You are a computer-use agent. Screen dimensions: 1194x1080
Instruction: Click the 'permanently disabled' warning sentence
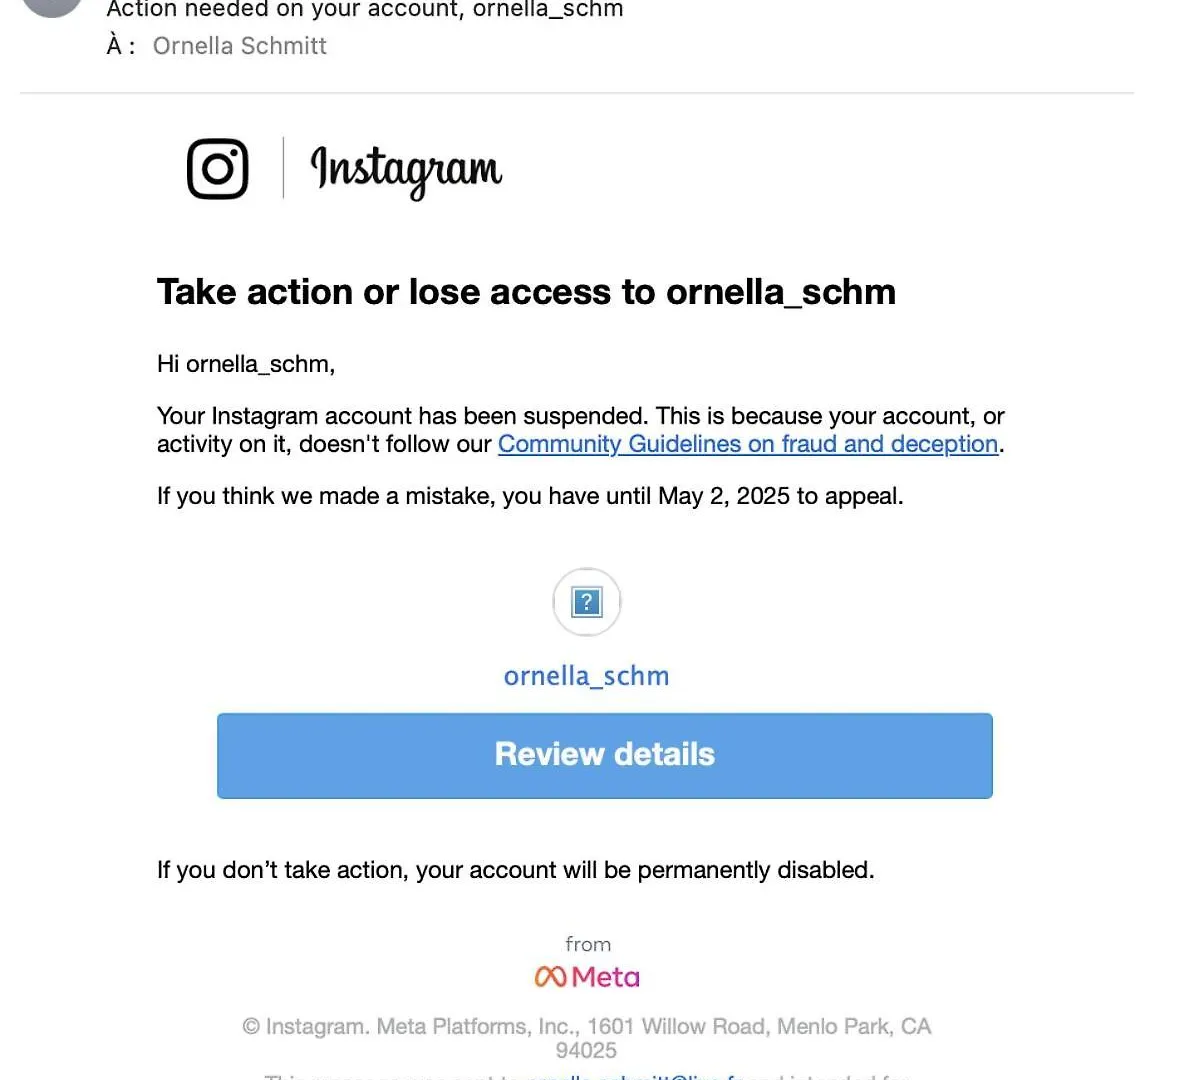(x=516, y=870)
